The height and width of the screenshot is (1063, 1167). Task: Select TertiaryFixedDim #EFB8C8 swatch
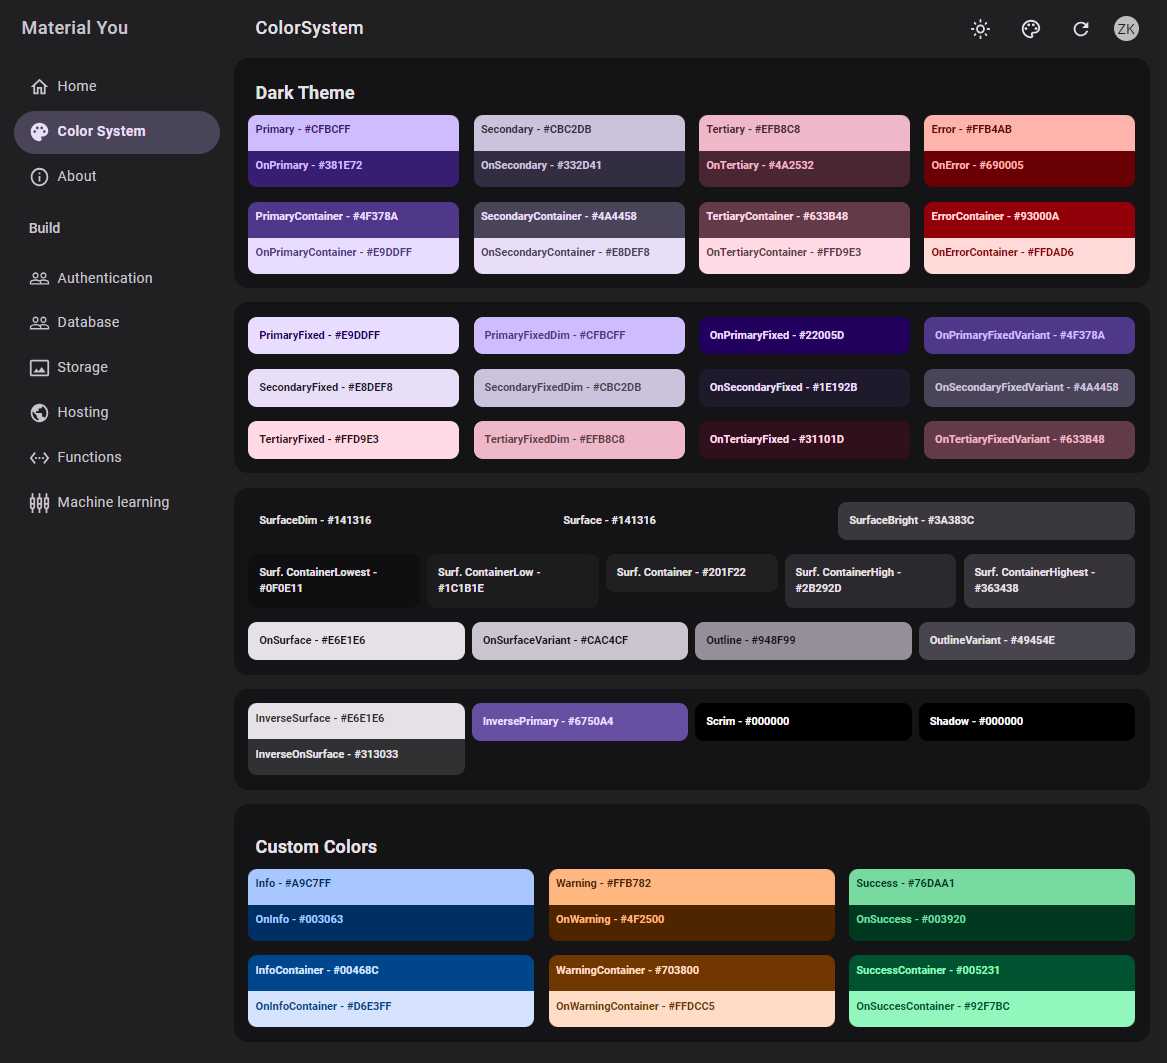pyautogui.click(x=579, y=440)
